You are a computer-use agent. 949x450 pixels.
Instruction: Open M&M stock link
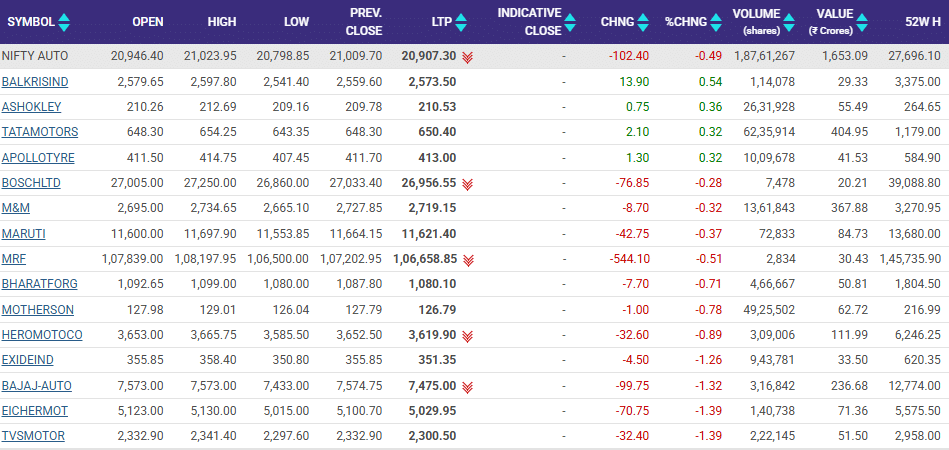(16, 208)
